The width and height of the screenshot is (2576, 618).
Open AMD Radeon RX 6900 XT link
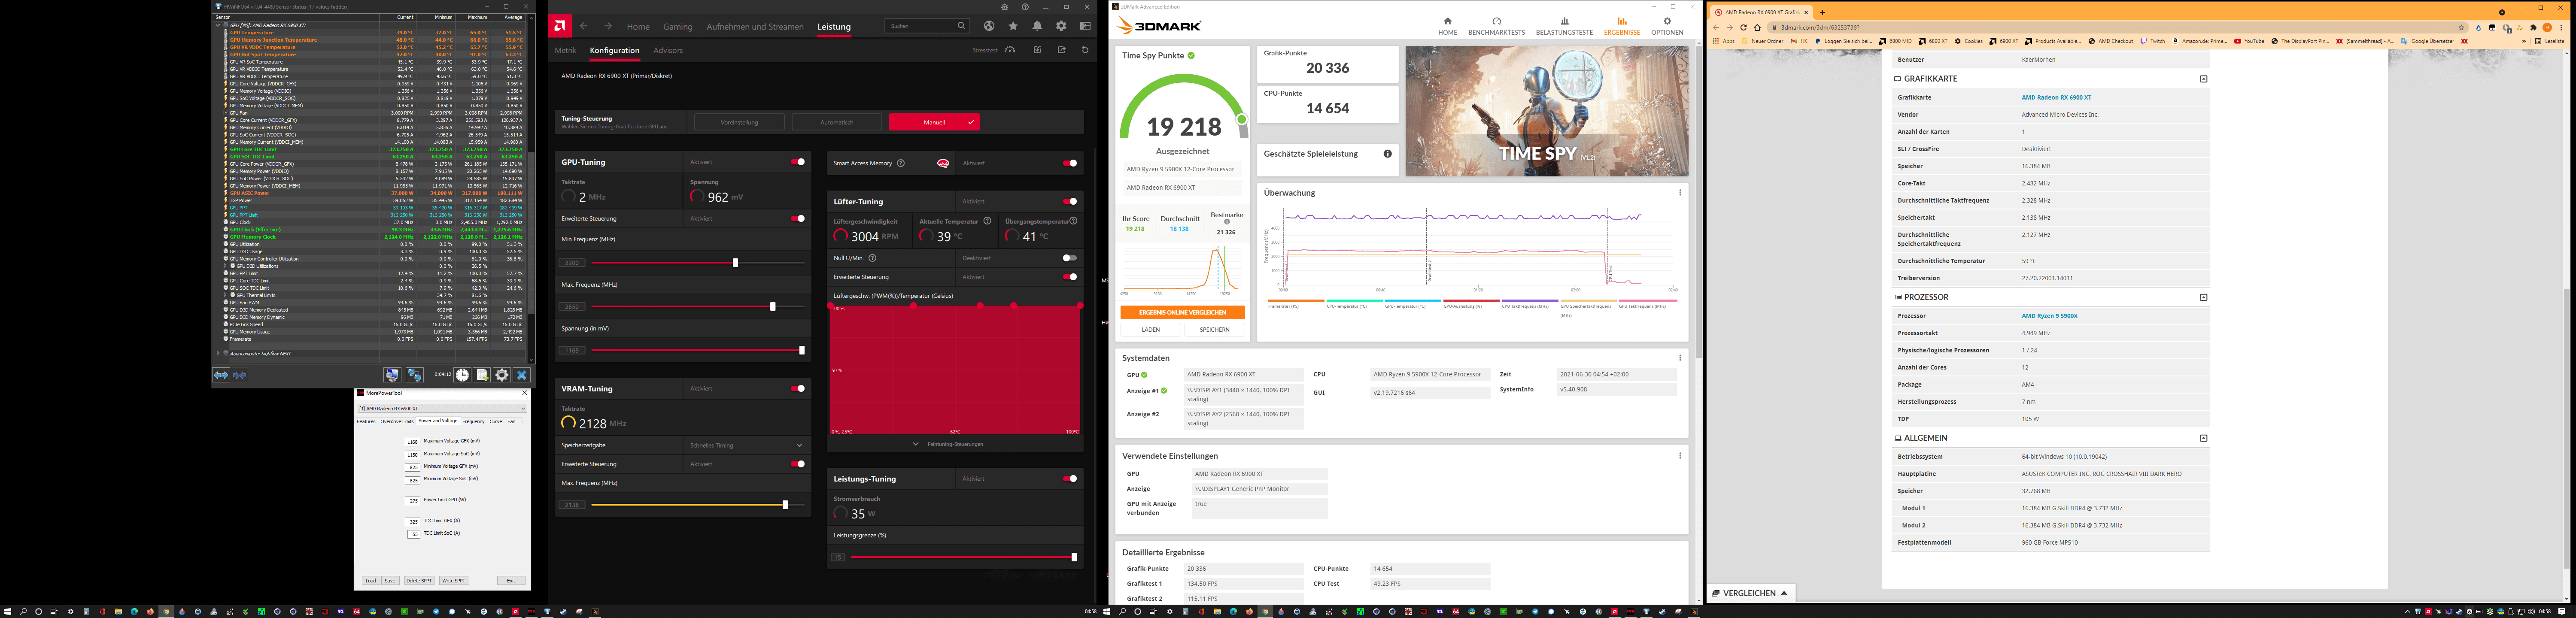[x=2056, y=97]
